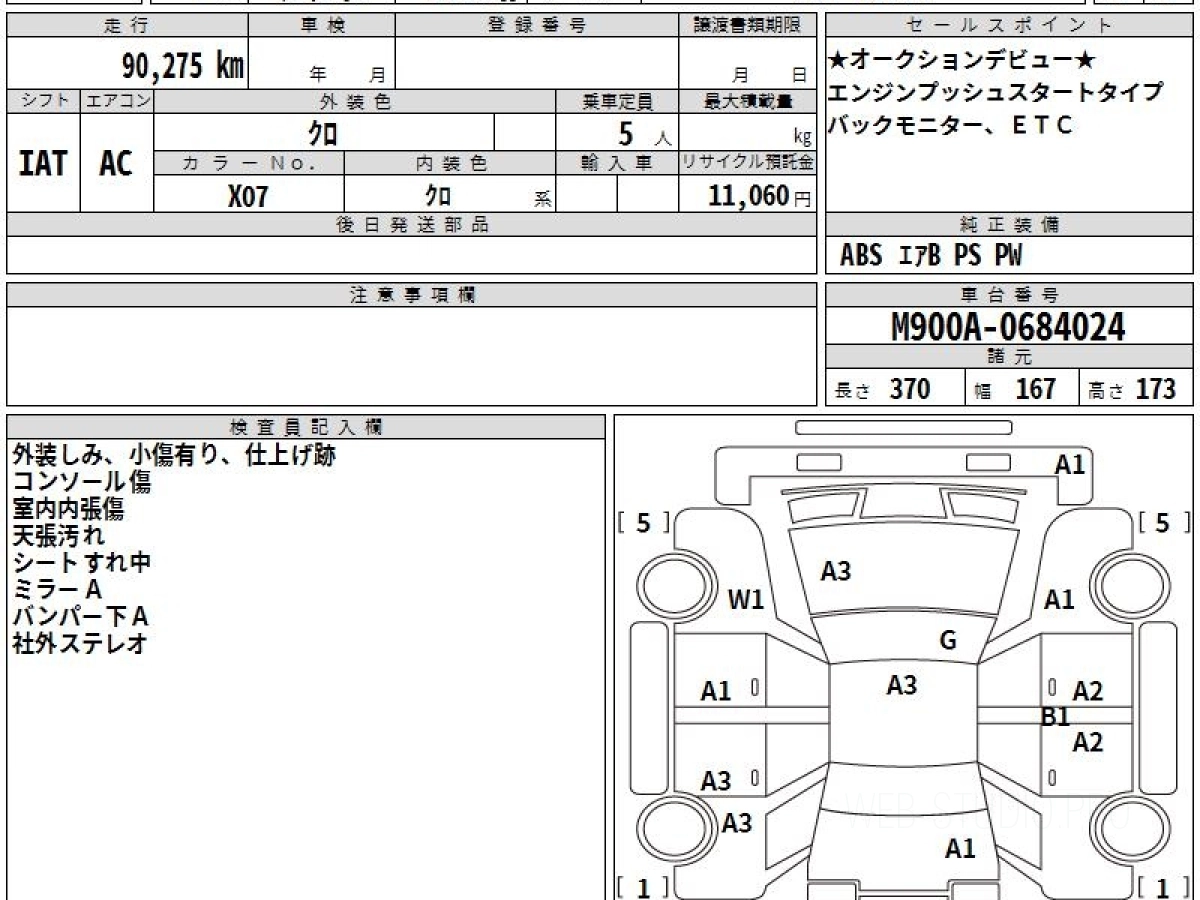
Task: Click the 純正装備 header
Action: click(x=1009, y=225)
